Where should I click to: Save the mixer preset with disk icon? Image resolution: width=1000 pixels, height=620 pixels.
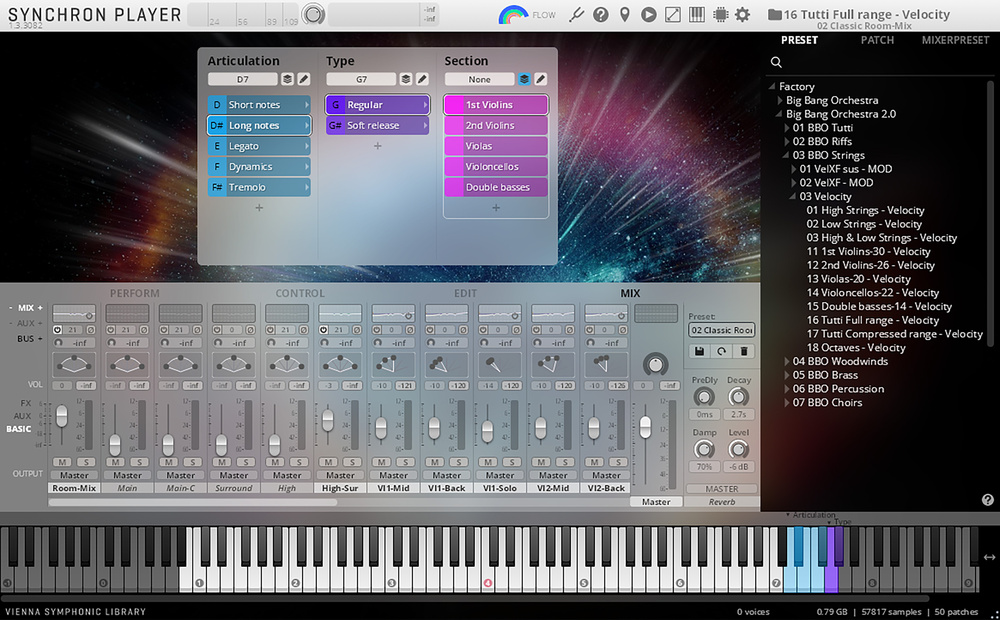[699, 351]
